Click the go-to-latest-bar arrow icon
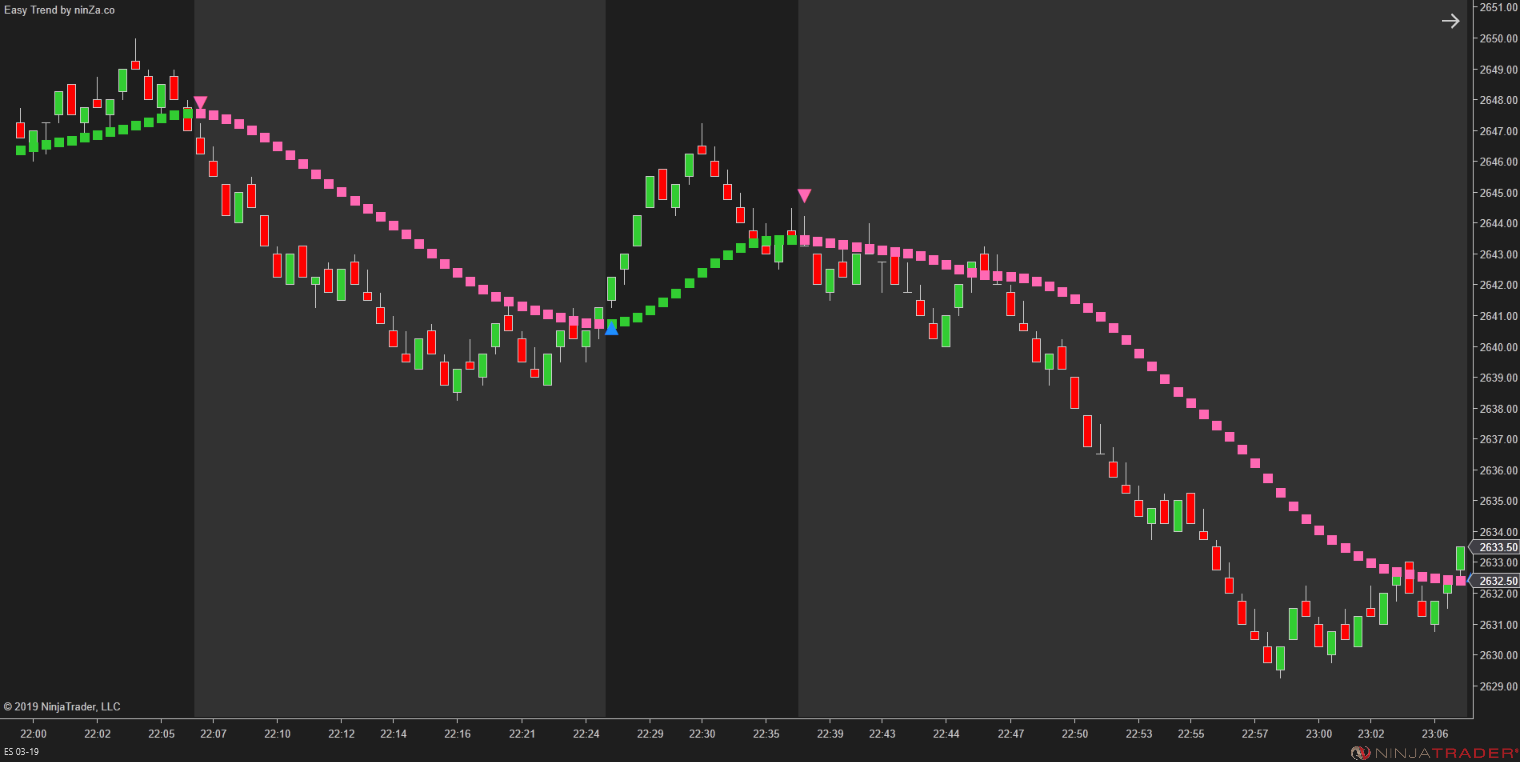The width and height of the screenshot is (1520, 762). [x=1451, y=20]
